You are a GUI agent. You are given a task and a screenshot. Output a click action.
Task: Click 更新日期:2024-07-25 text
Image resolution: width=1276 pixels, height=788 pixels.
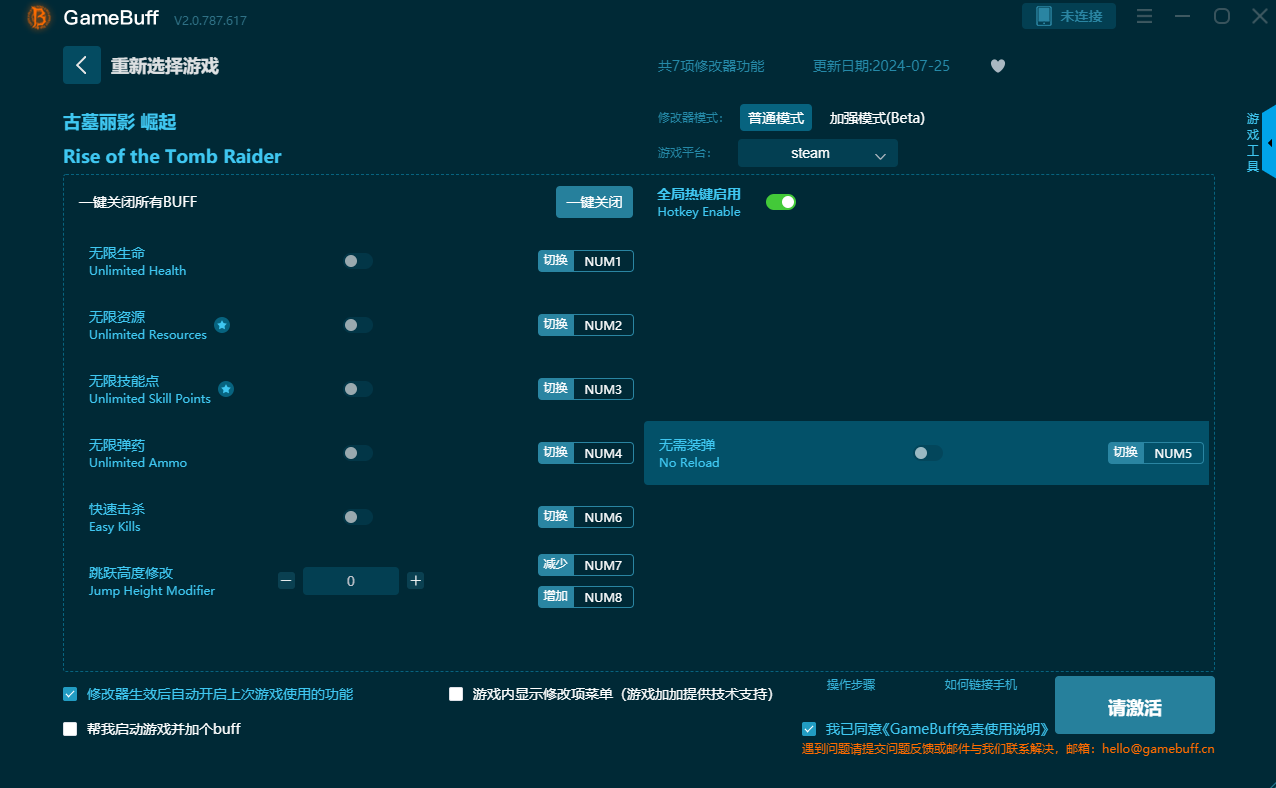[x=881, y=66]
